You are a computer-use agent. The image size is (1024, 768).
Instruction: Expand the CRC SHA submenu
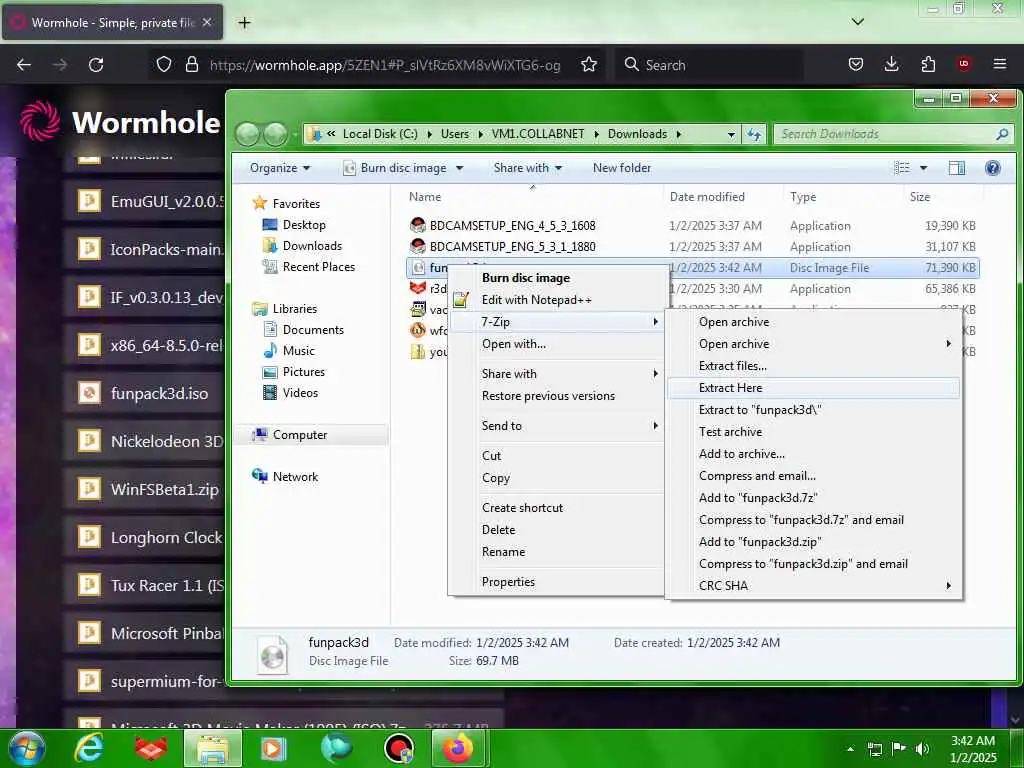click(x=813, y=586)
